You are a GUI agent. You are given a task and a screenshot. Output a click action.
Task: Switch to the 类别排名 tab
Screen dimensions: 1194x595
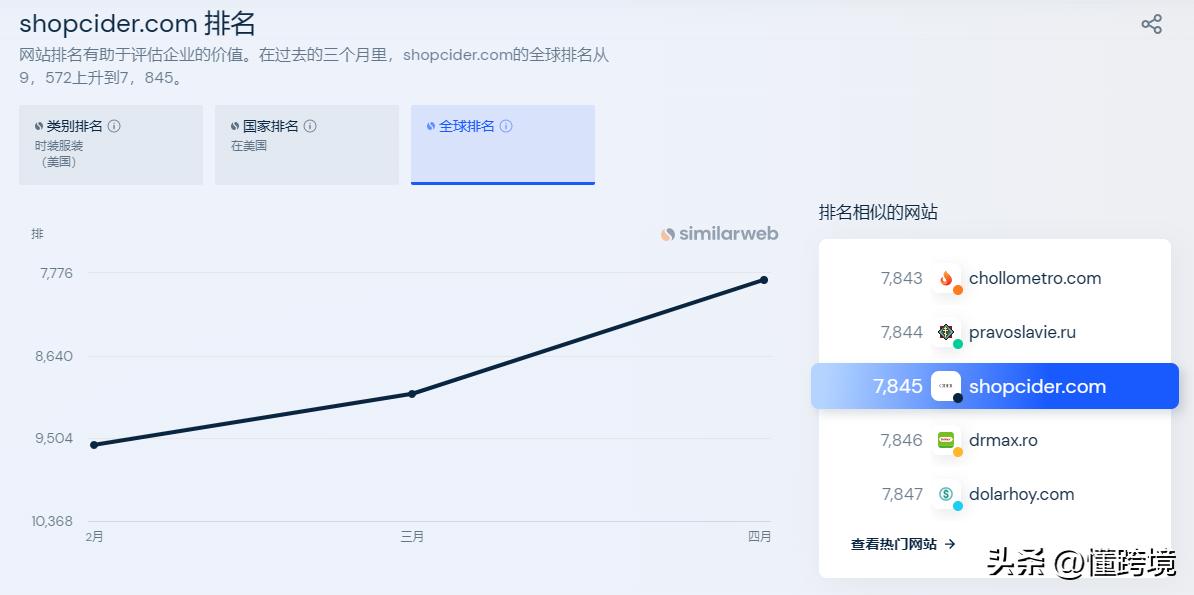click(x=111, y=144)
